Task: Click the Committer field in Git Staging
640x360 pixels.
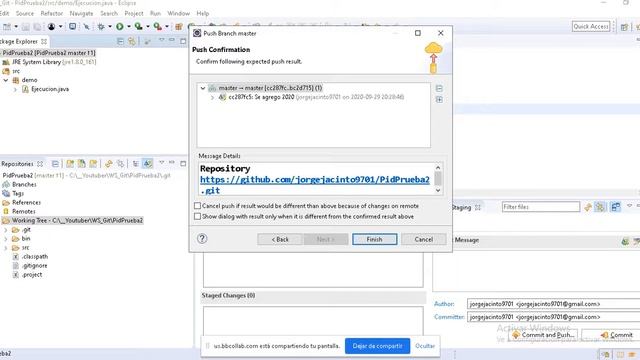Action: click(553, 317)
